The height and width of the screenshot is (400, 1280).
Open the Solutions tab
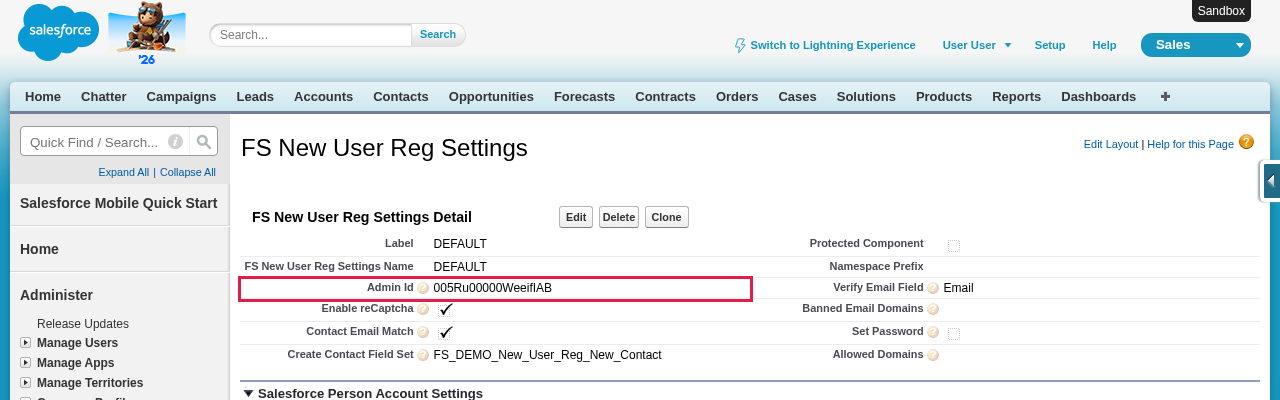[866, 97]
